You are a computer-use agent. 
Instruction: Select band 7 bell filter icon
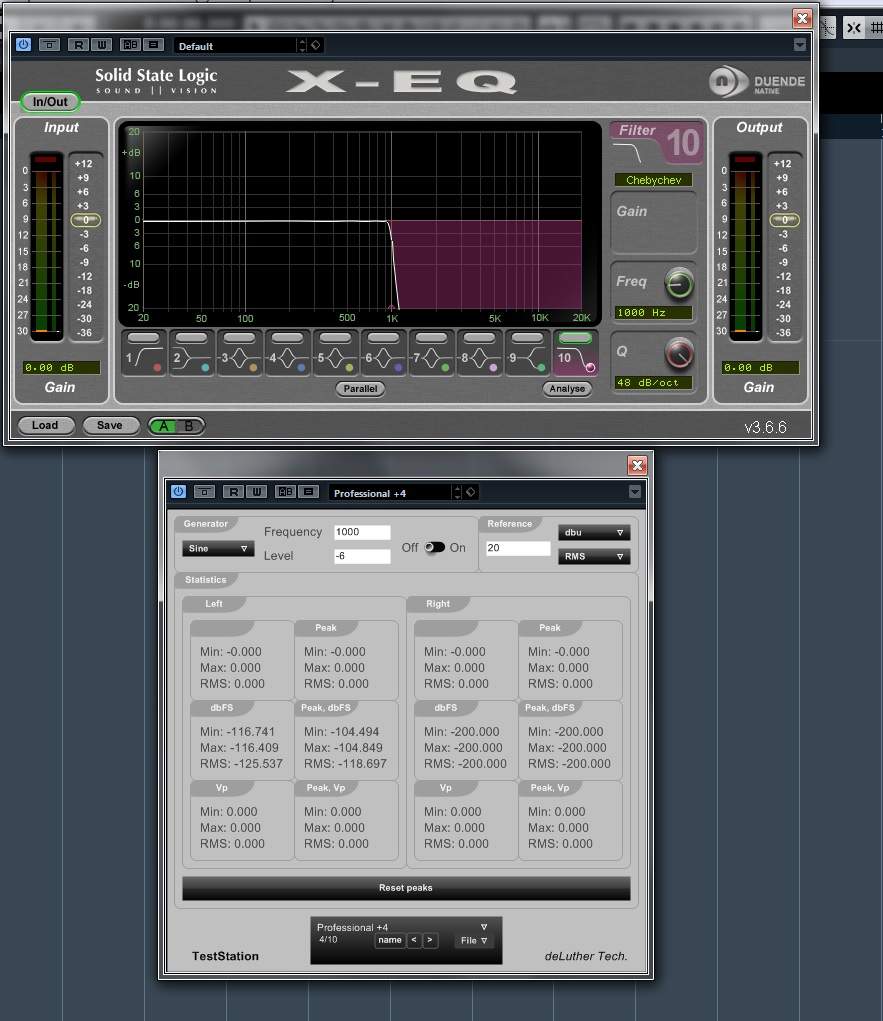(x=431, y=359)
